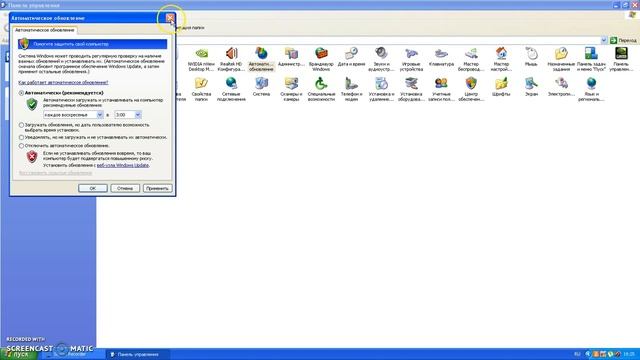Image resolution: width=640 pixels, height=360 pixels.
Task: Open Установка и удаление программ icon
Action: point(381,89)
